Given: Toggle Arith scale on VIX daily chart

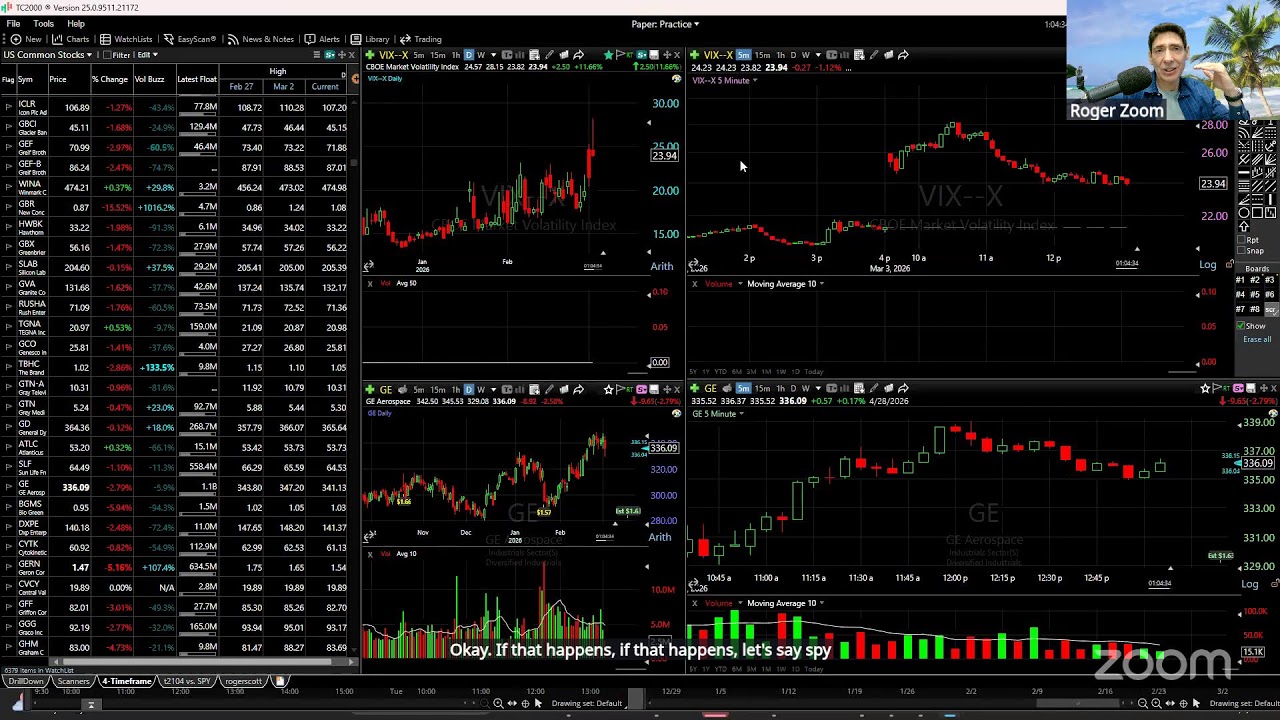Looking at the screenshot, I should (662, 267).
